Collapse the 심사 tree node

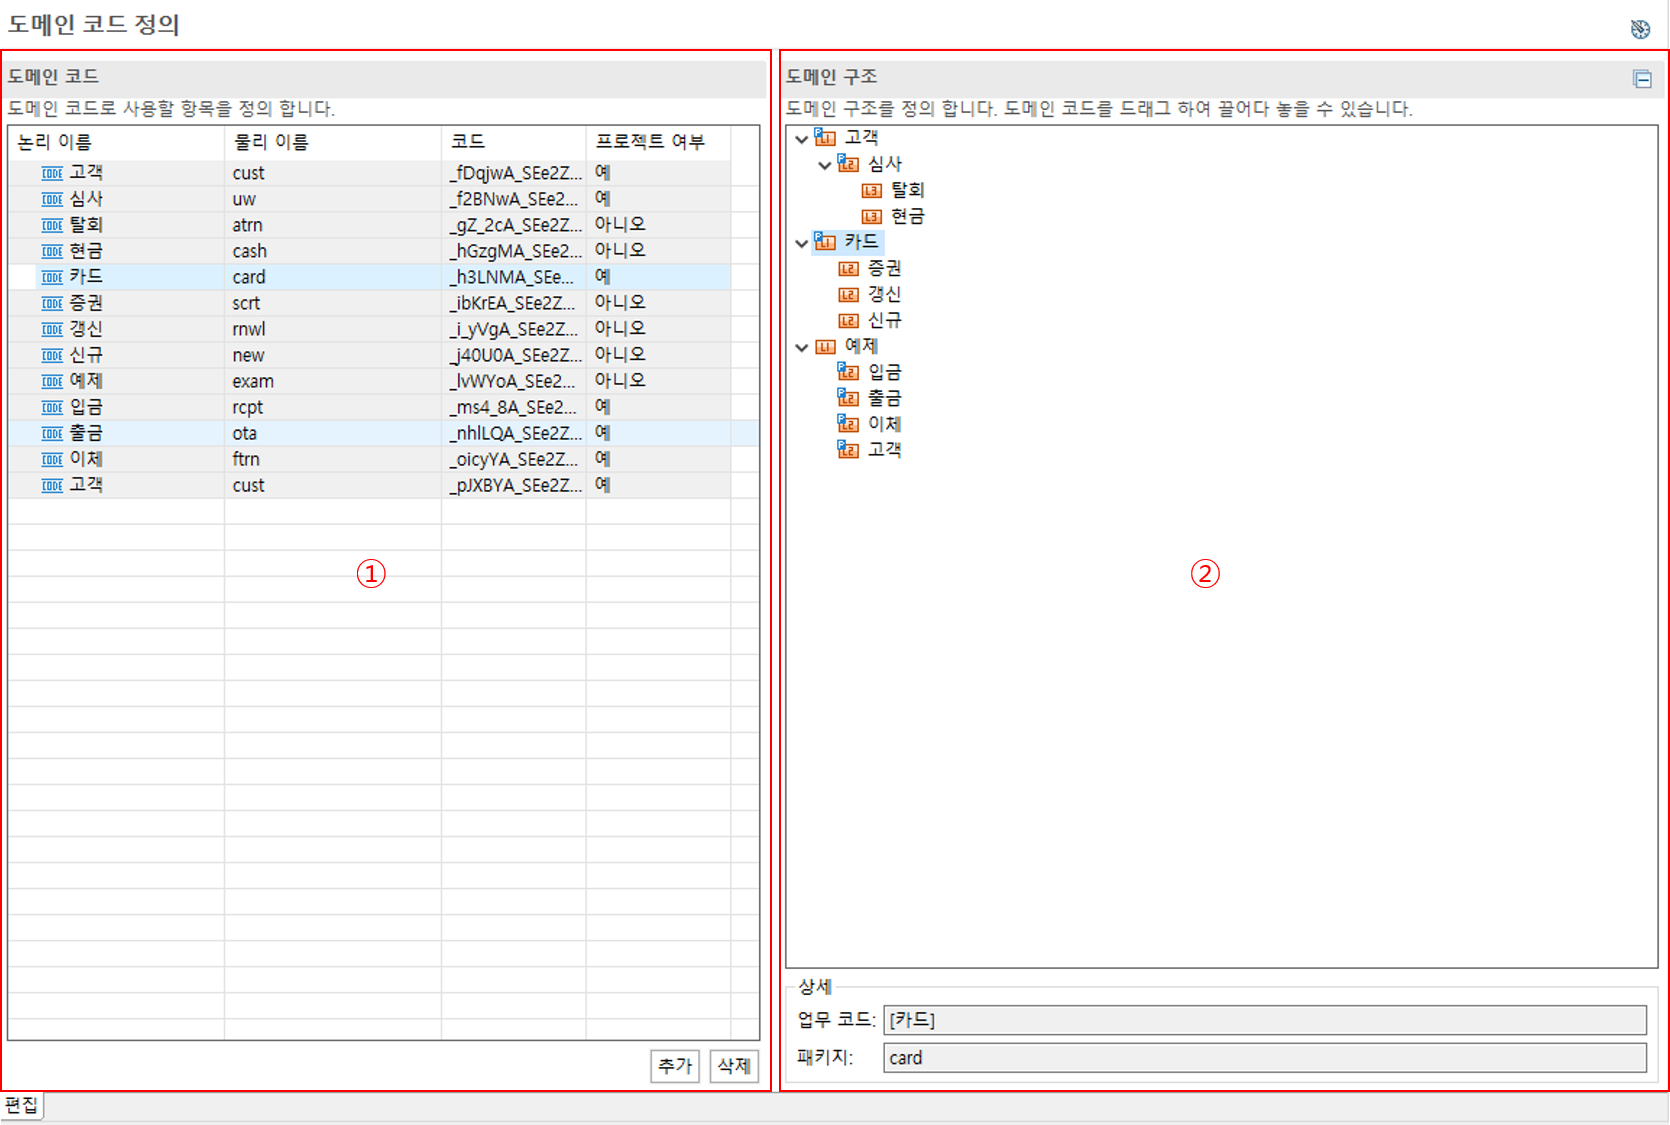[825, 165]
